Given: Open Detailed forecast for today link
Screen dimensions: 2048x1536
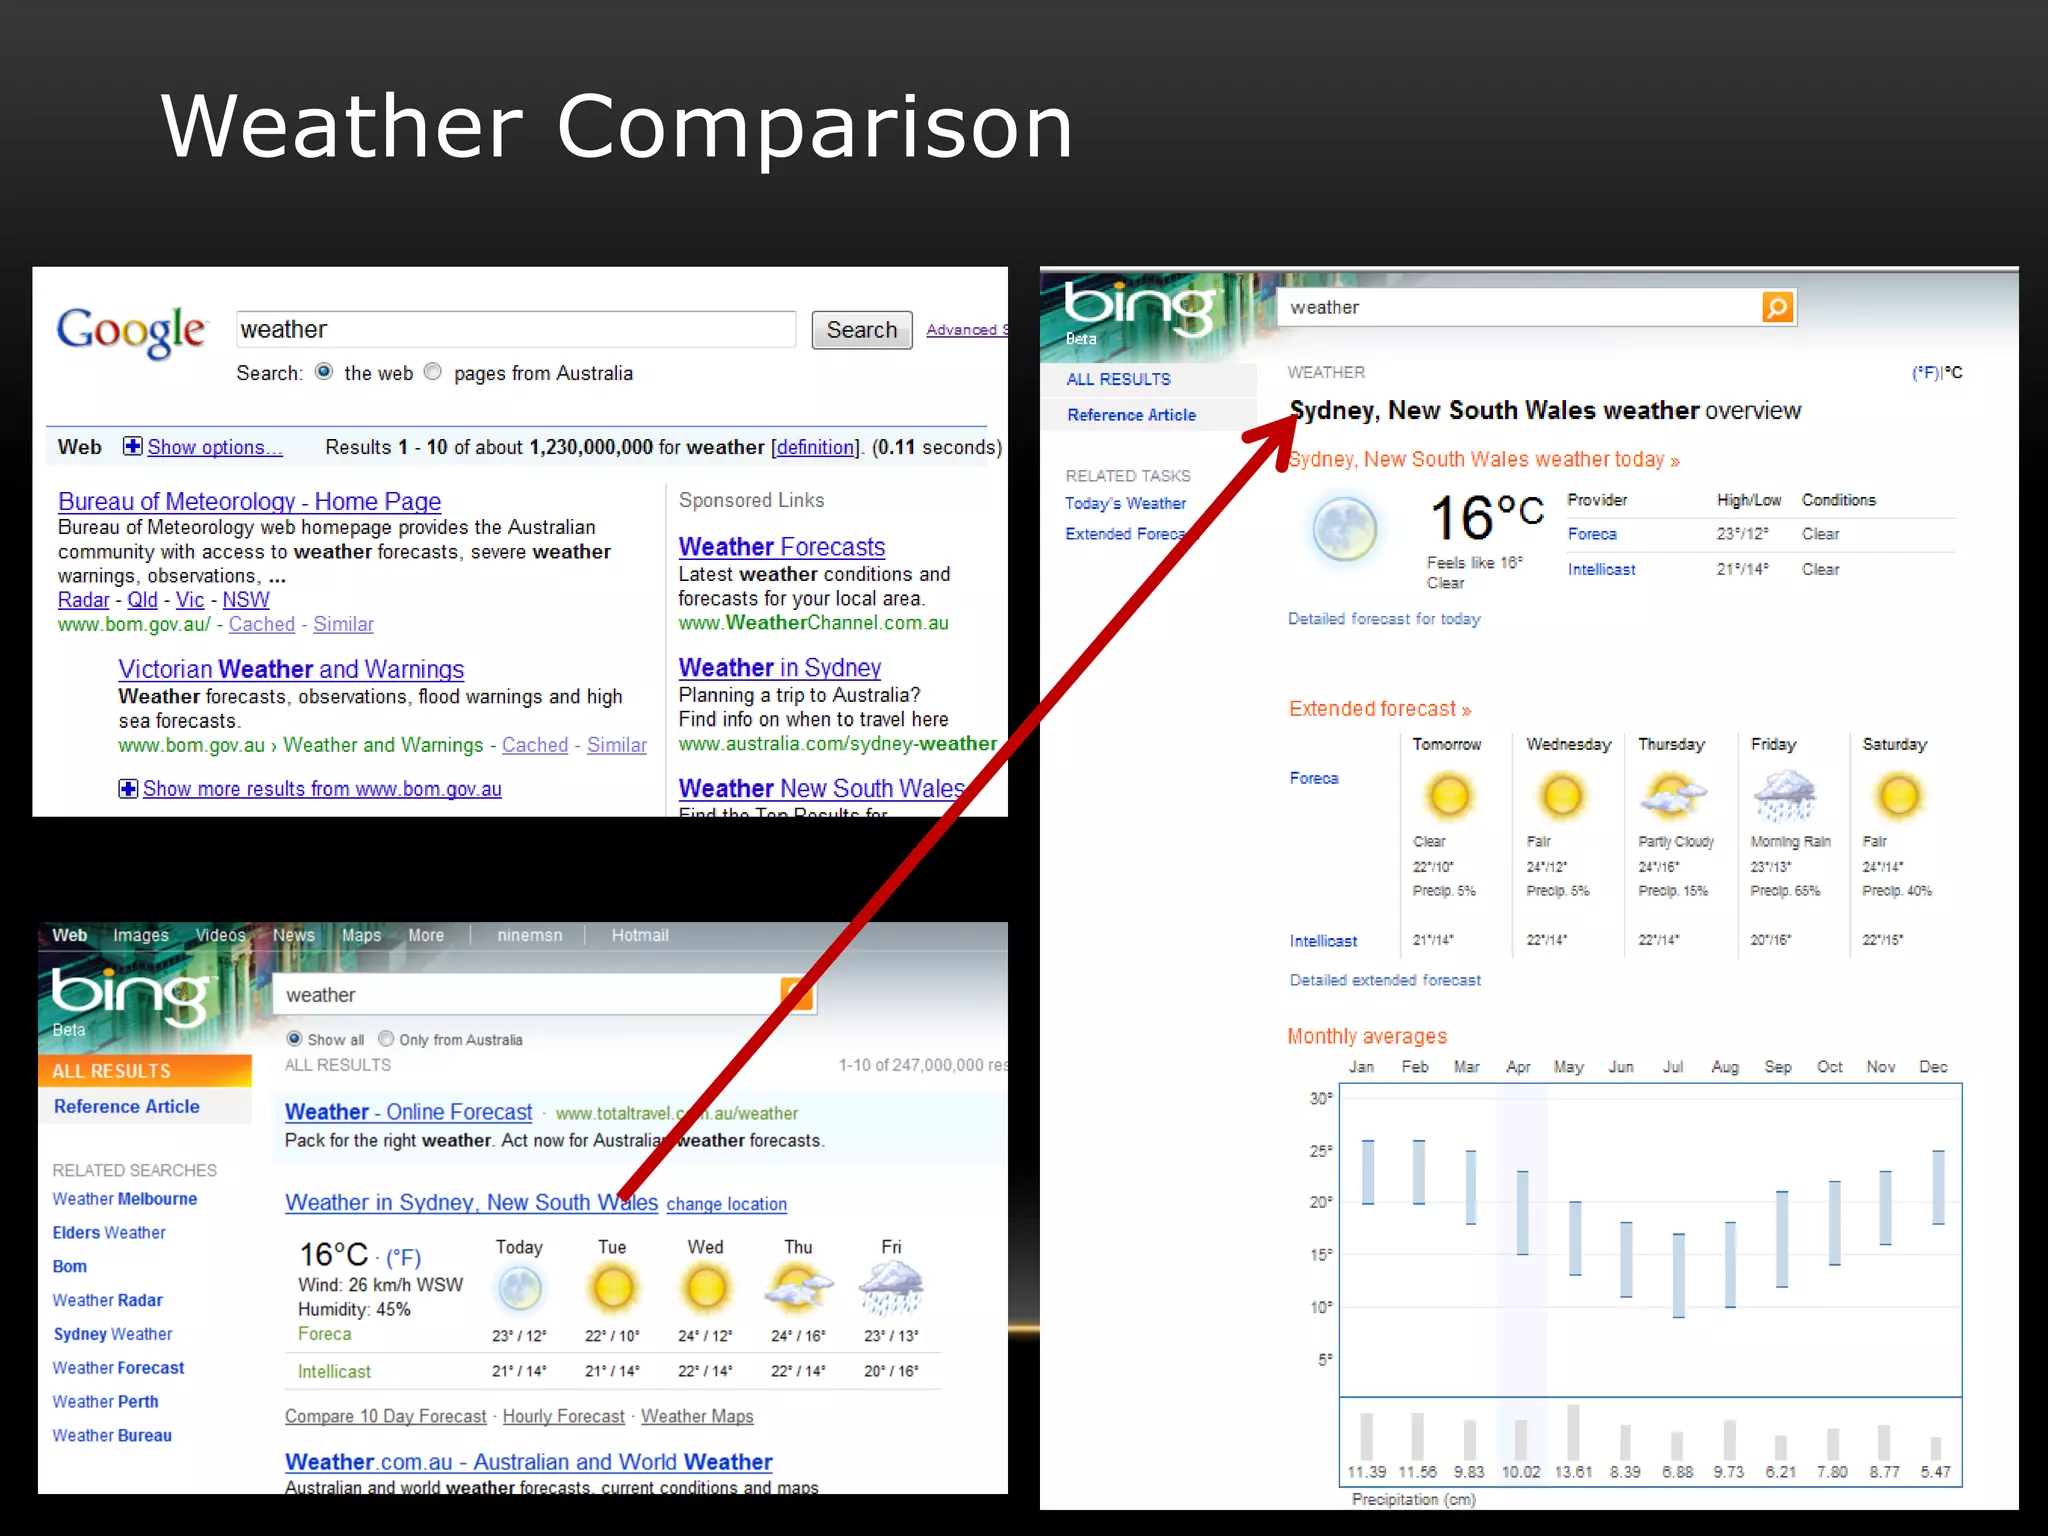Looking at the screenshot, I should pyautogui.click(x=1384, y=619).
